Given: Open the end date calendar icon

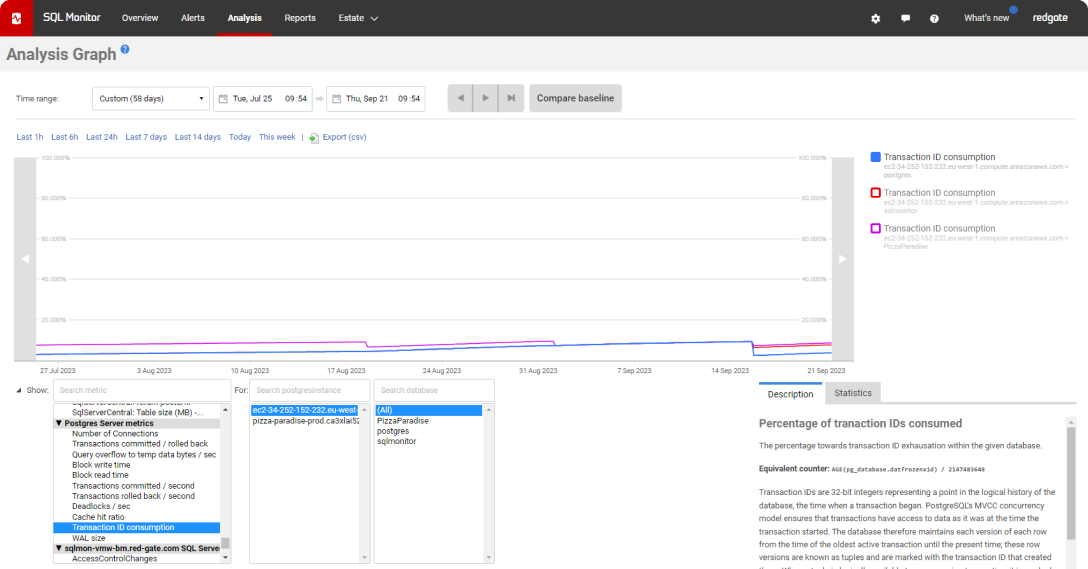Looking at the screenshot, I should [337, 99].
